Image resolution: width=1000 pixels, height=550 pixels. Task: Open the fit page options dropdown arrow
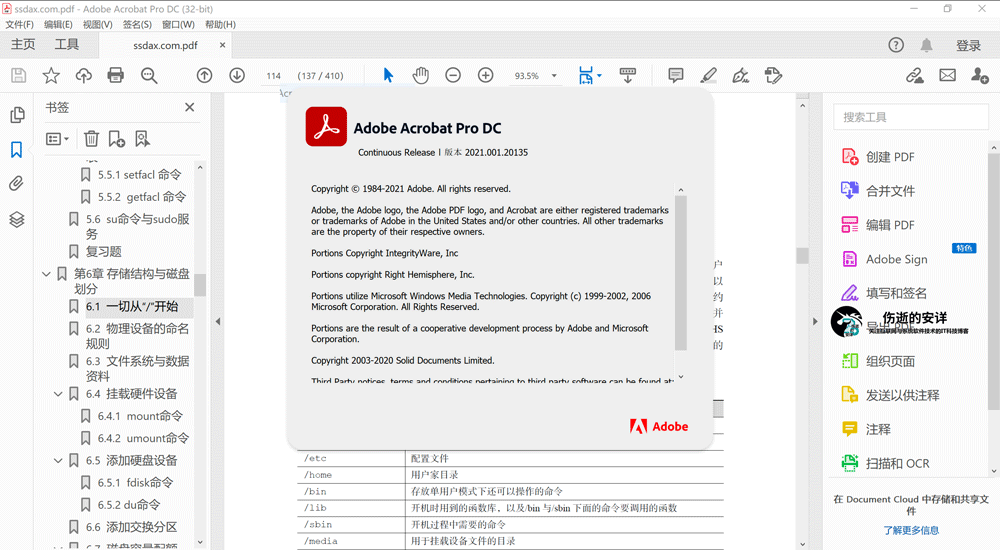point(599,75)
